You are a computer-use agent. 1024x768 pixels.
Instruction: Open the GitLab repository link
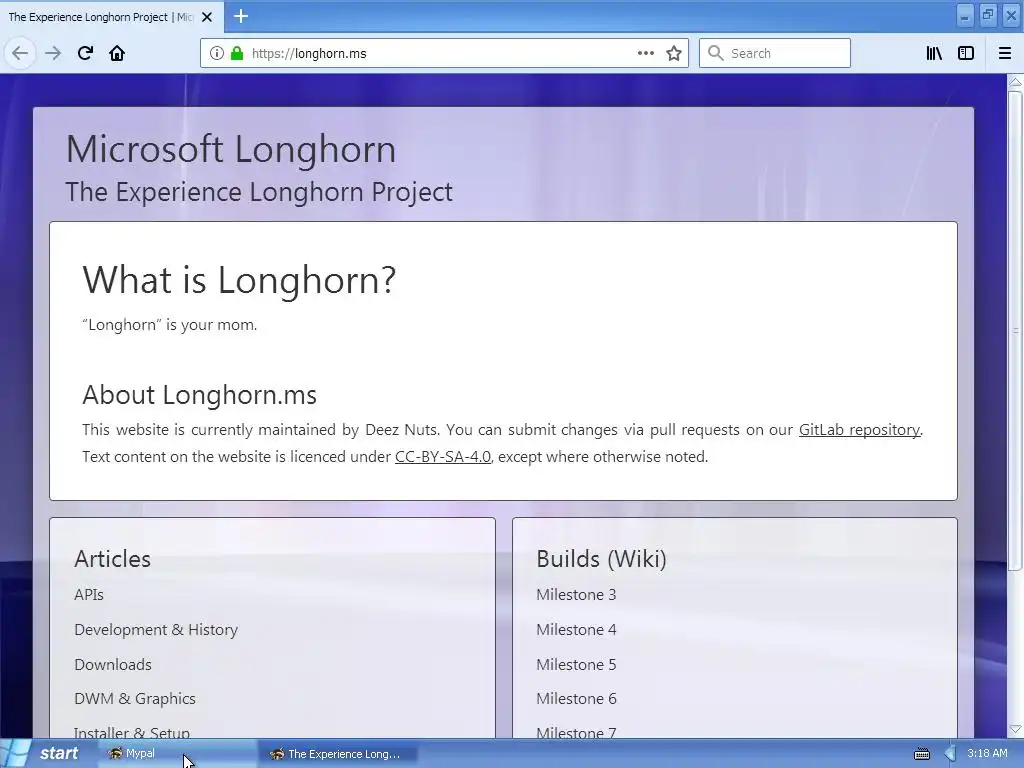click(859, 430)
